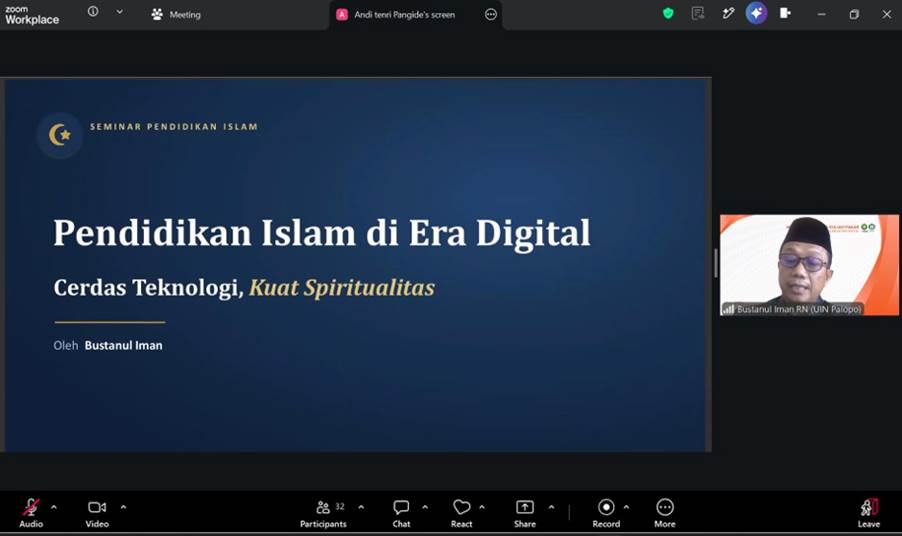Toggle the side panel icon
The image size is (902, 536).
(x=785, y=13)
